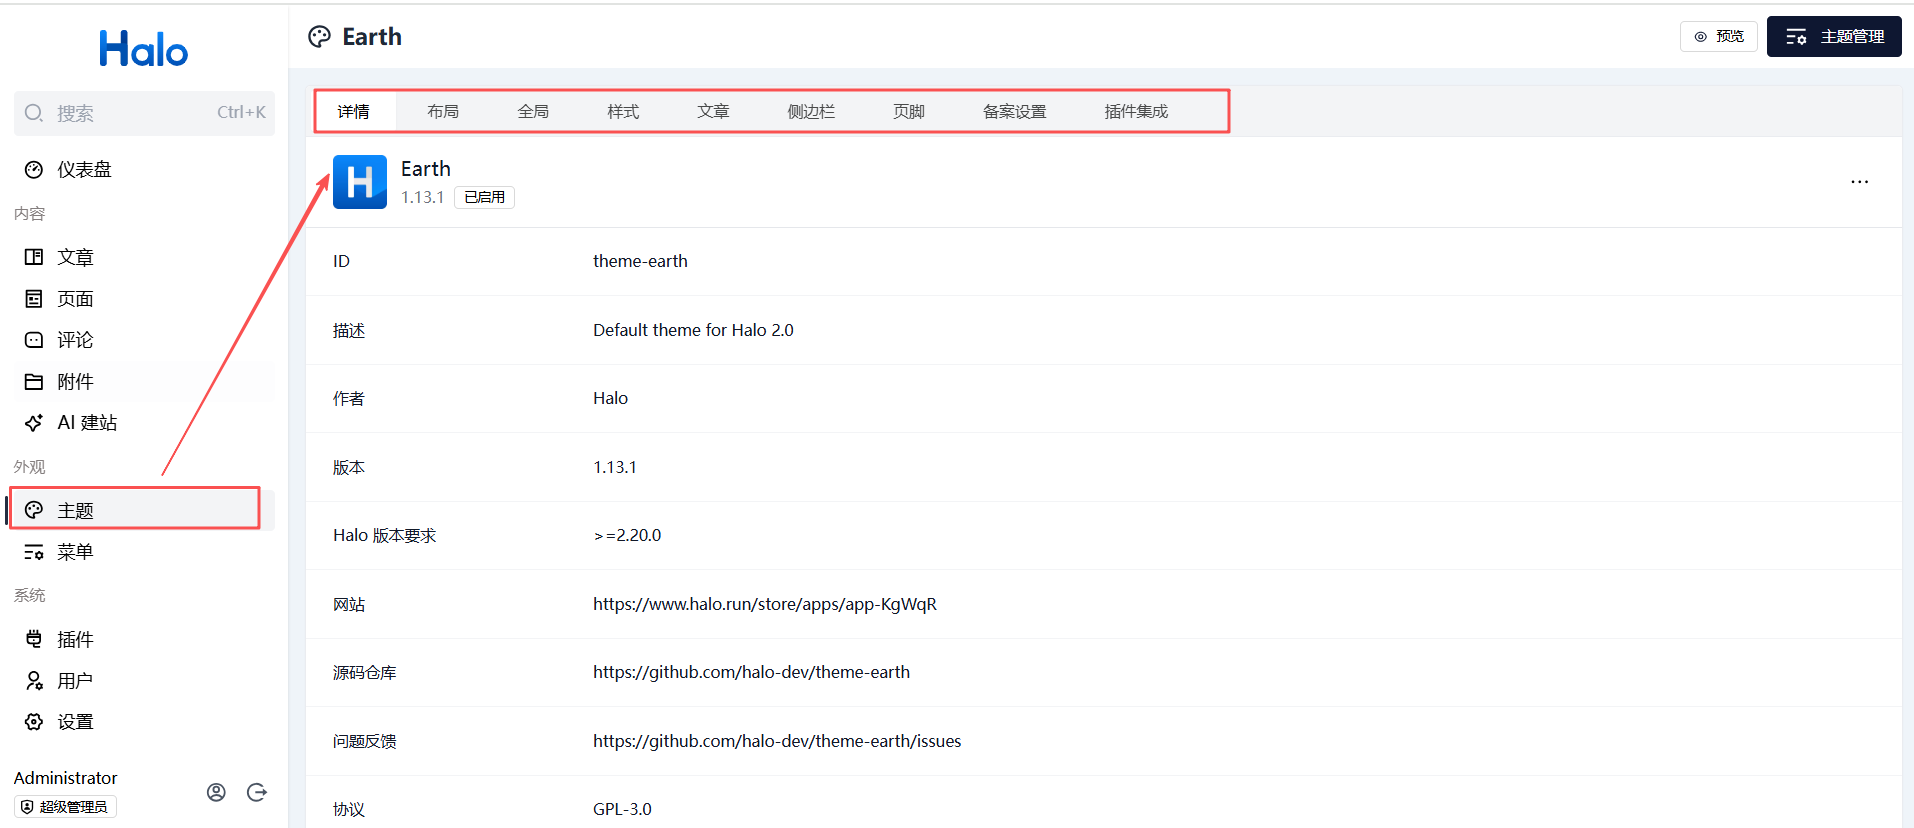This screenshot has width=1914, height=828.
Task: Click the Halo logo
Action: [143, 49]
